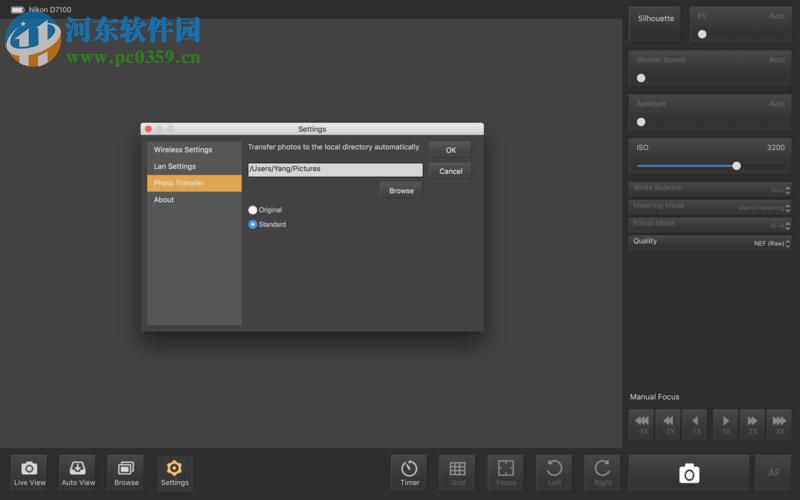800x500 pixels.
Task: Click the Aperture slider handle
Action: pos(641,122)
